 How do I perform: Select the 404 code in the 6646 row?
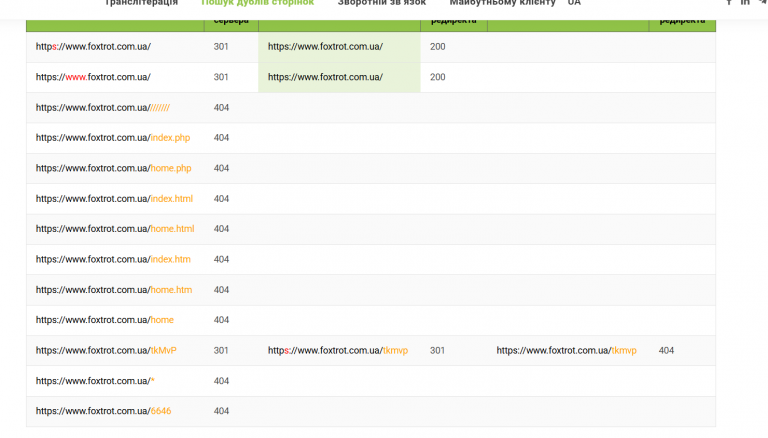(221, 411)
